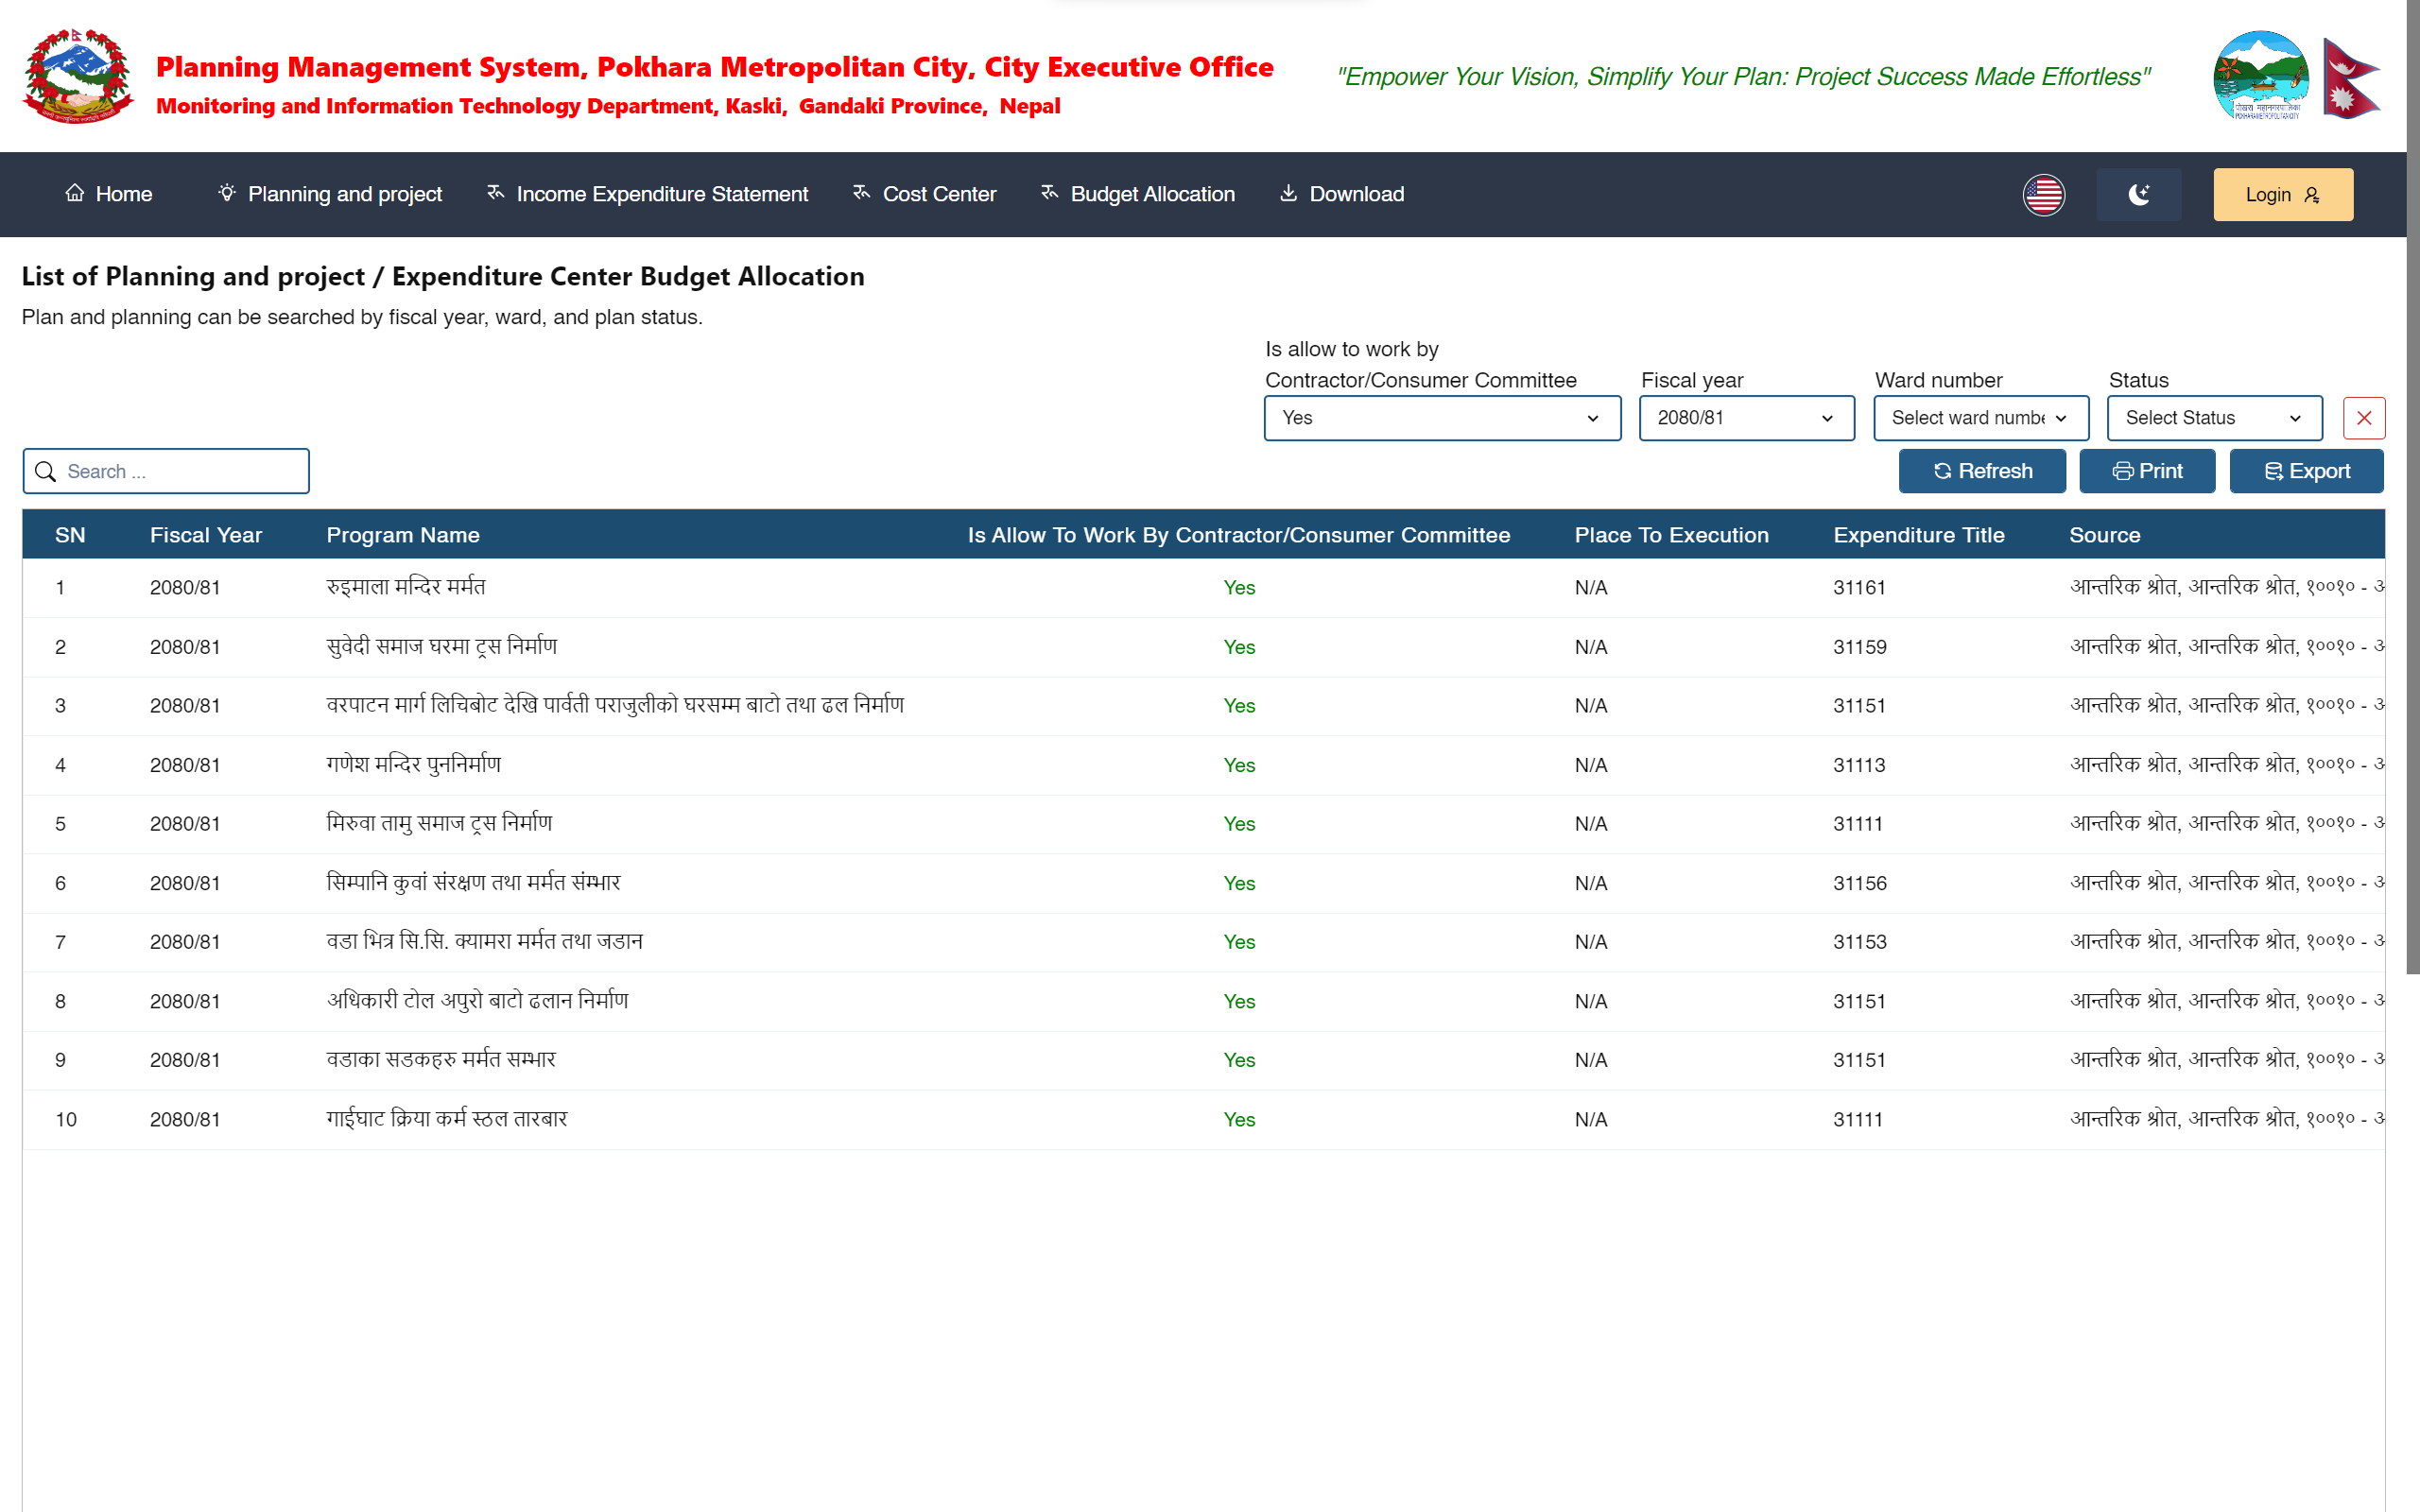2420x1512 pixels.
Task: Click the Nepal government emblem
Action: tap(78, 76)
